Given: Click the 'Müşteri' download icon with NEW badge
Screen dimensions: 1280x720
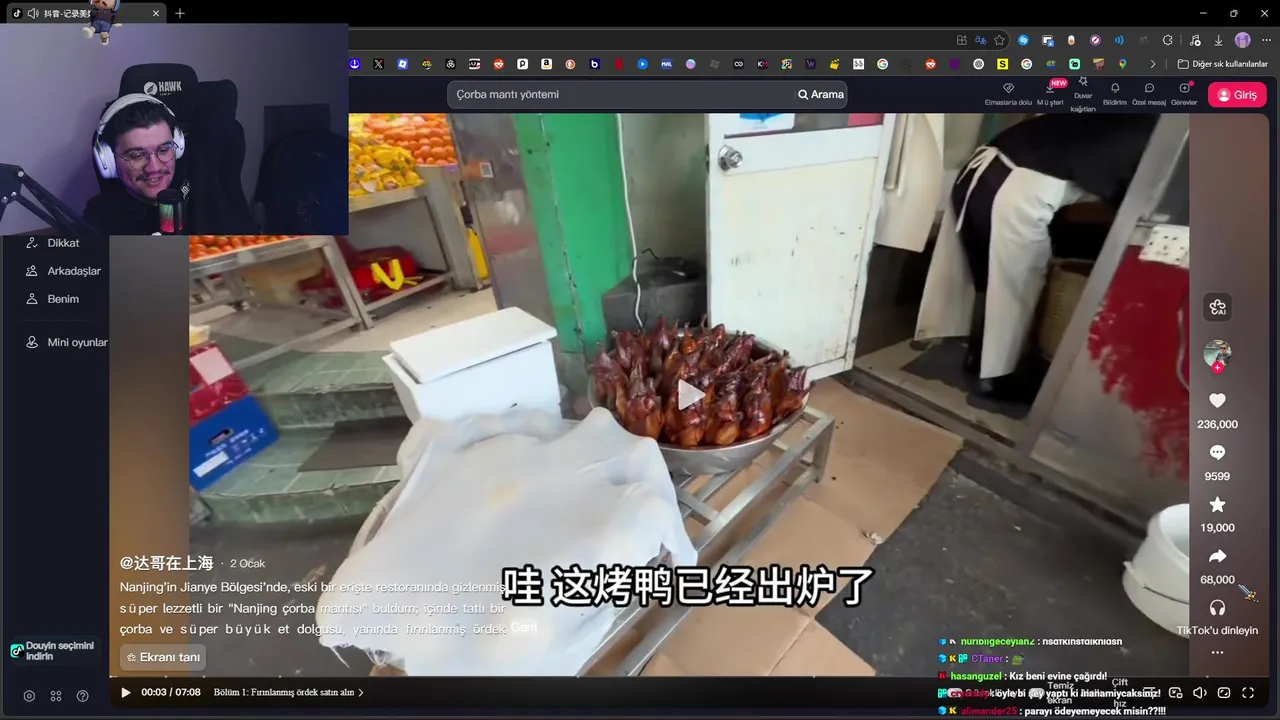Looking at the screenshot, I should pyautogui.click(x=1050, y=94).
